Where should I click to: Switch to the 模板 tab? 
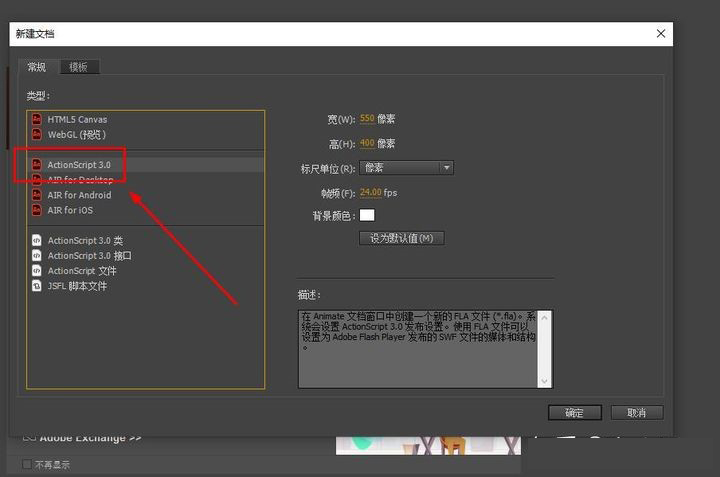click(79, 67)
